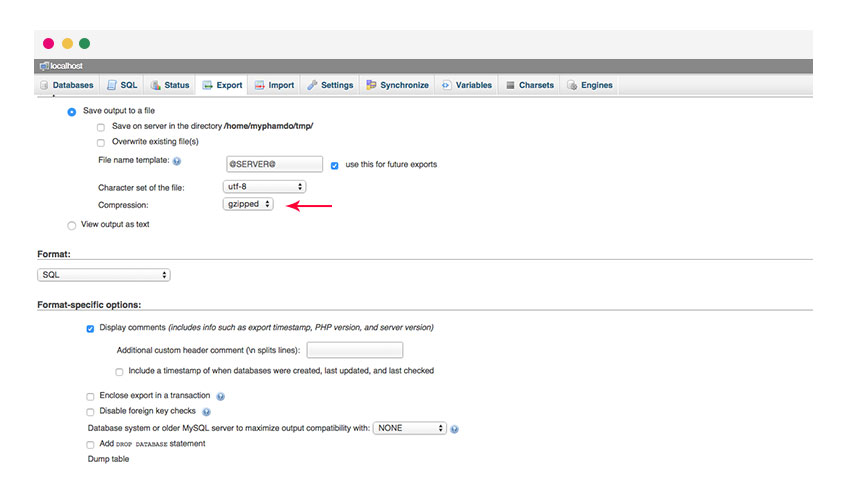This screenshot has width=850, height=500.
Task: Check Overwrite existing file(s) box
Action: 101,142
